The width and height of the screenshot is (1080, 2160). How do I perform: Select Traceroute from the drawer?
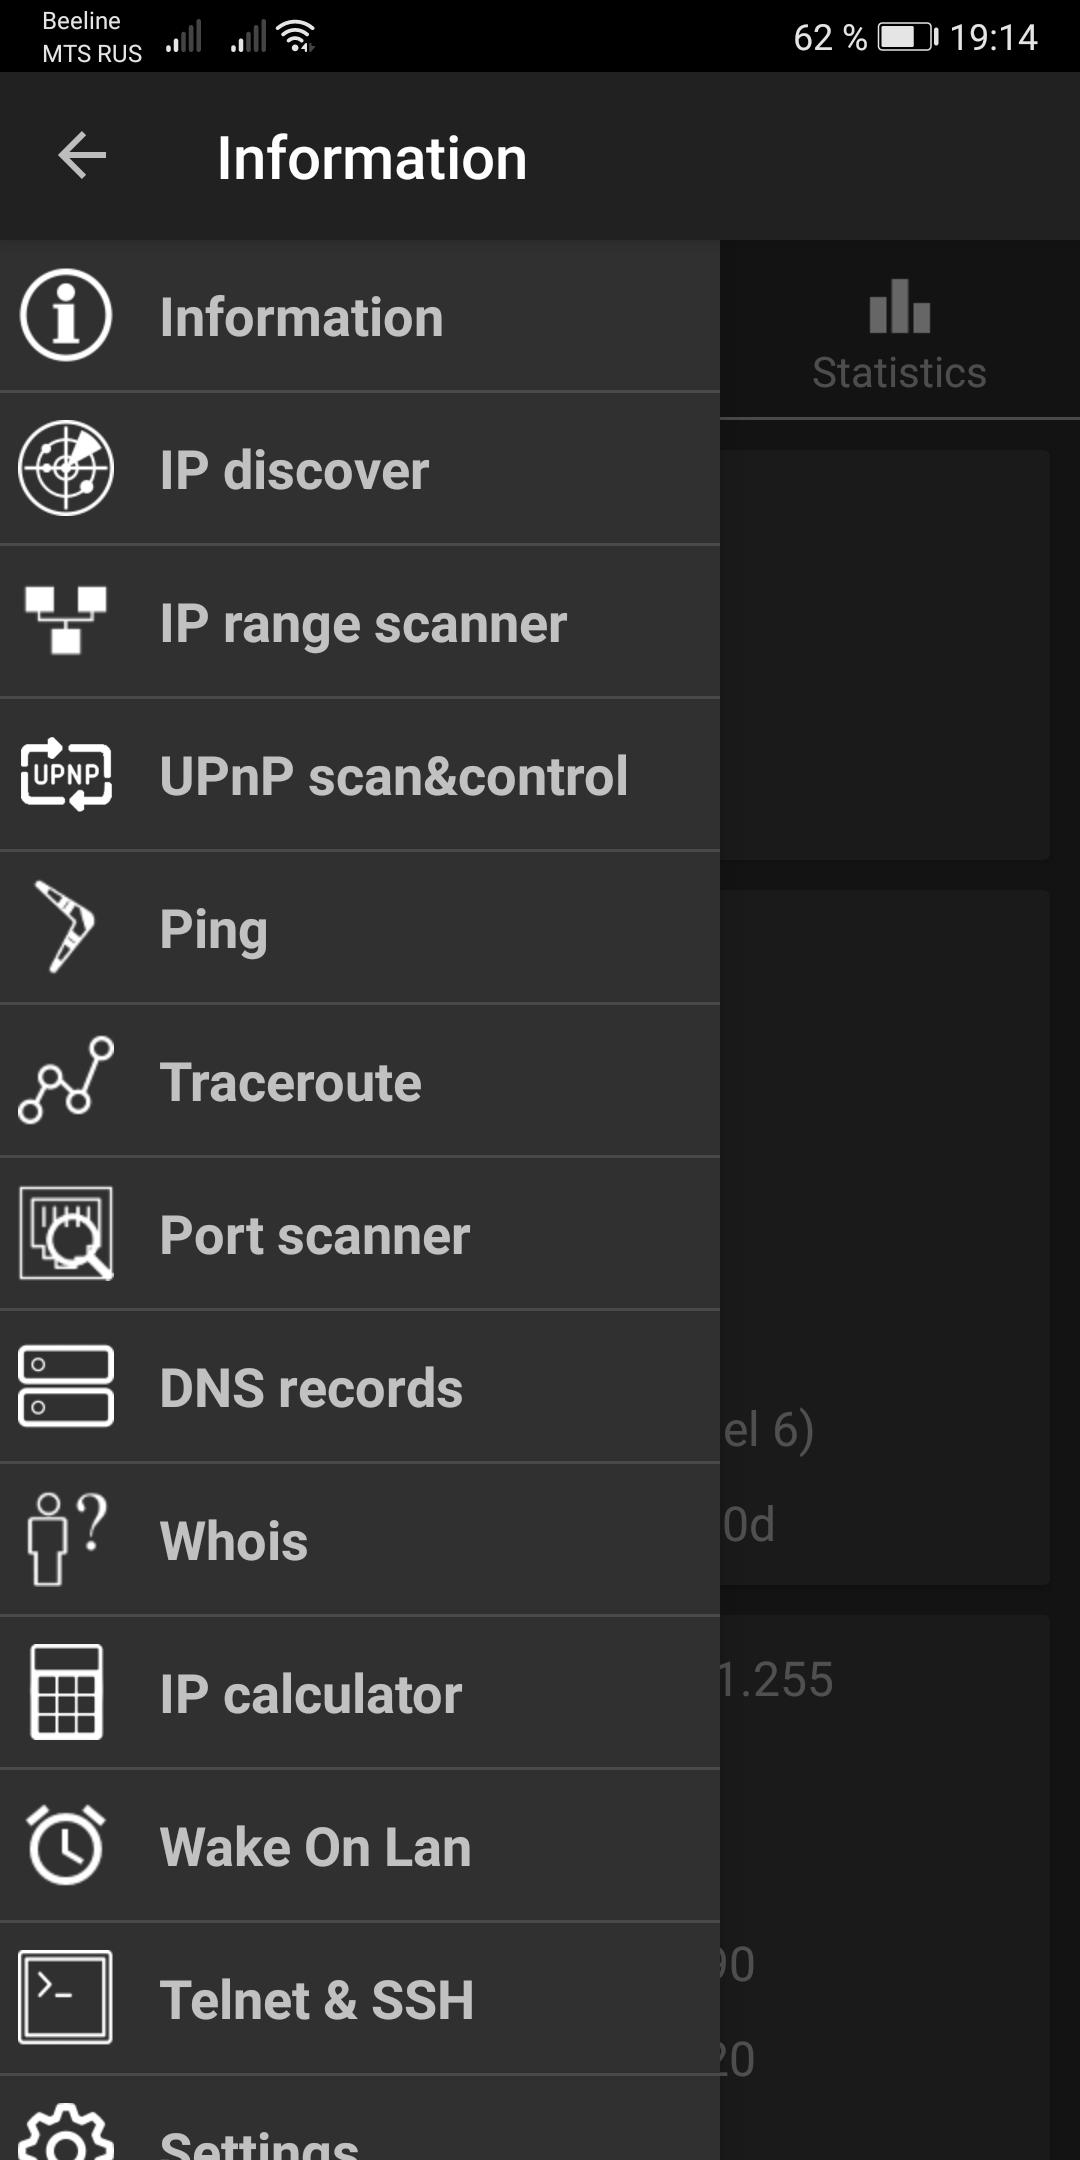291,1082
